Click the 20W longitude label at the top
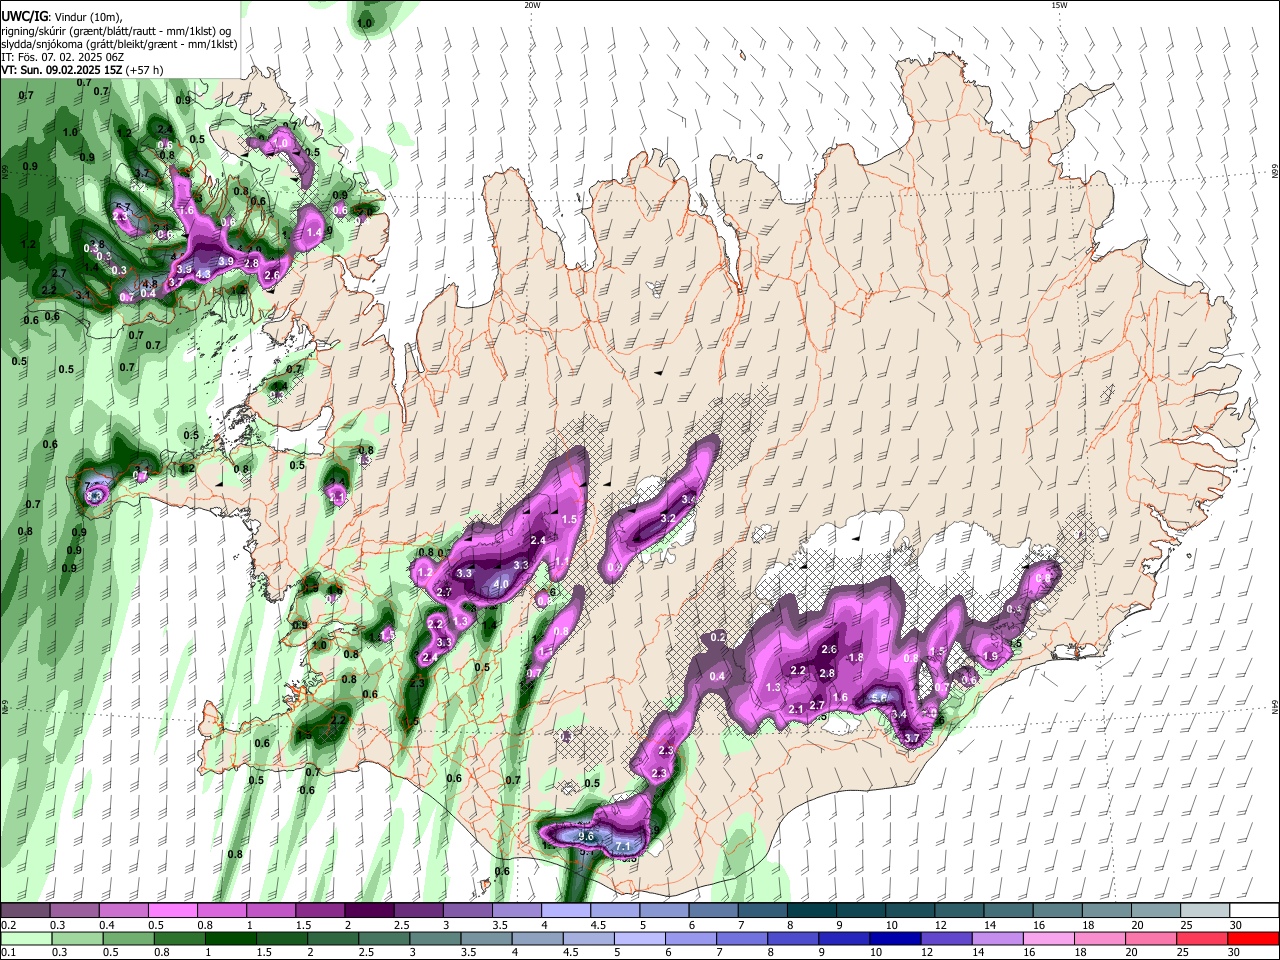The width and height of the screenshot is (1280, 960). 532,5
